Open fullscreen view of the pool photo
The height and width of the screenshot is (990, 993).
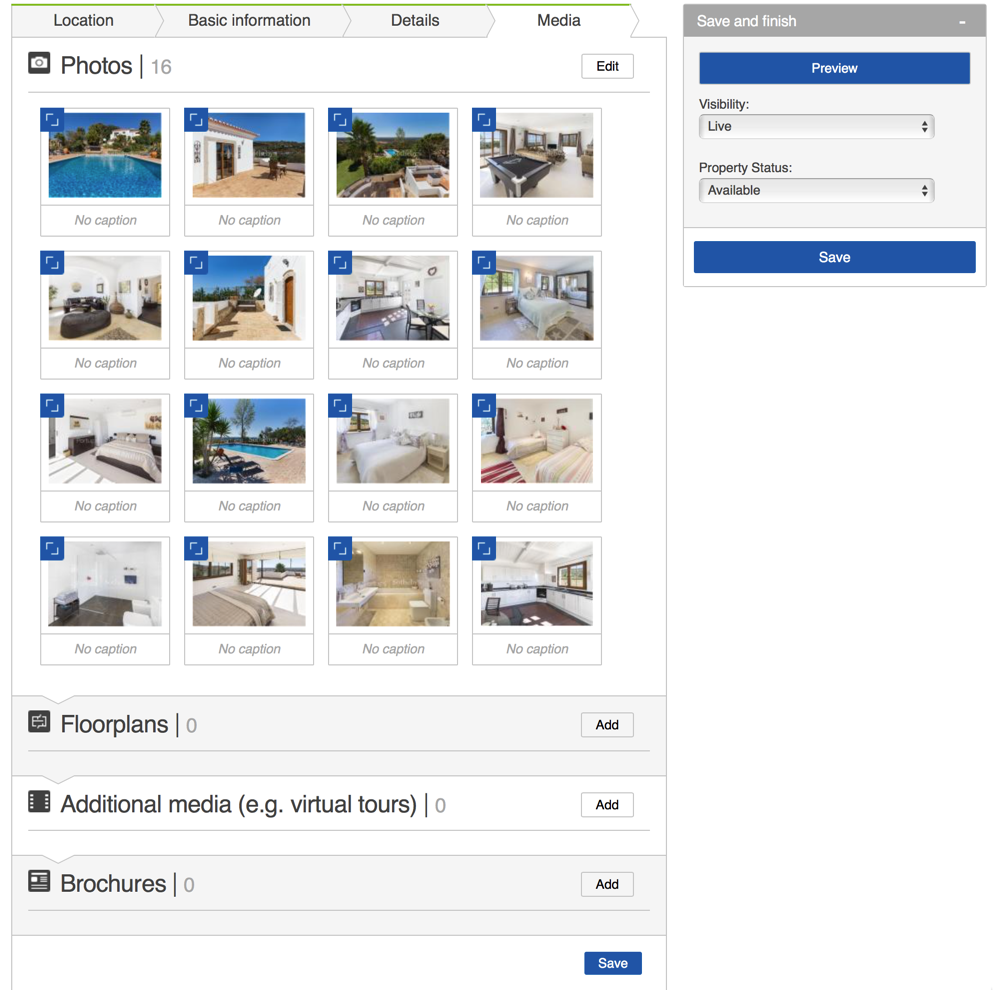(x=52, y=119)
